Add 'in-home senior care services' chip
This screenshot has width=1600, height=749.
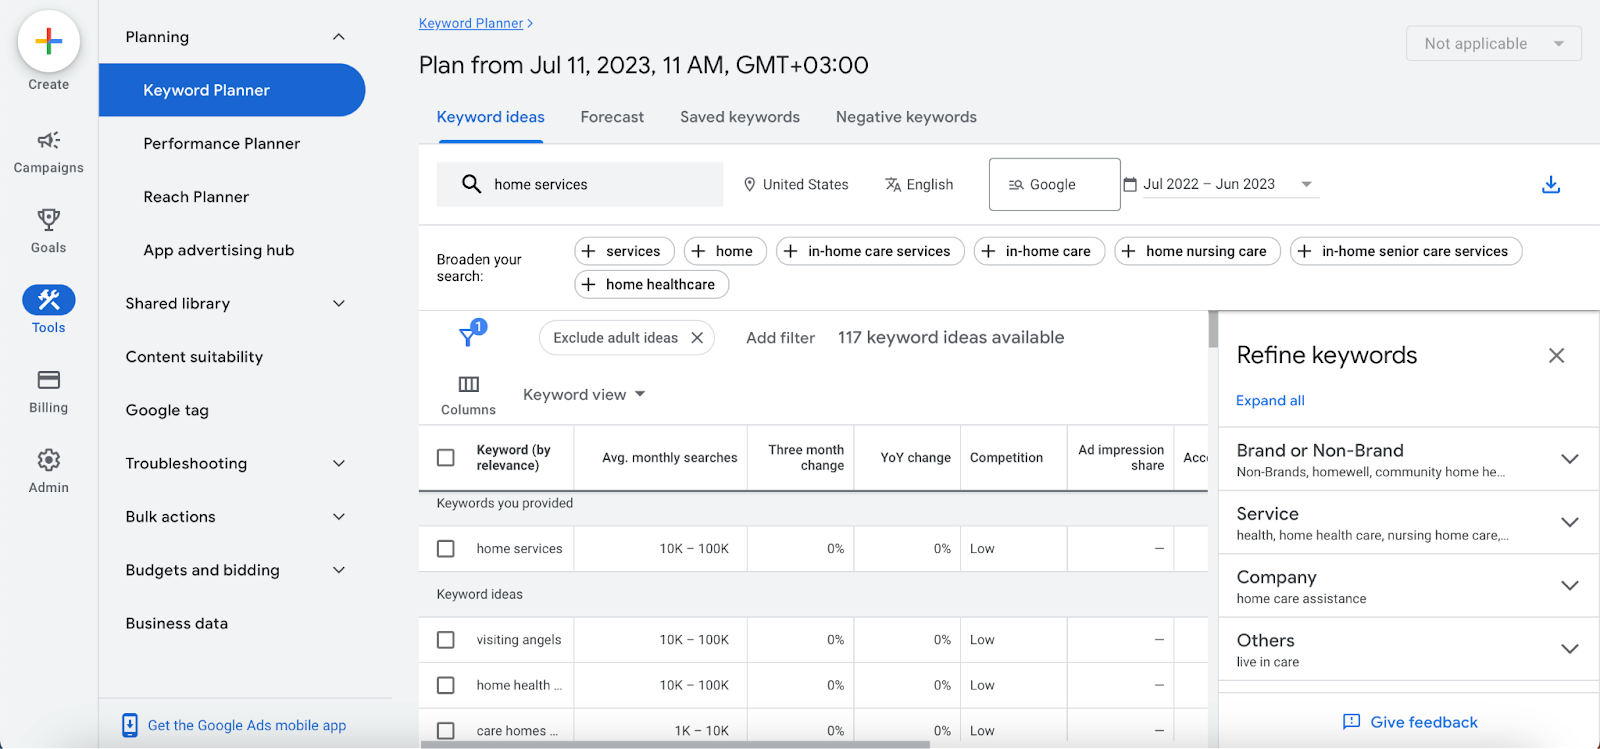[1406, 251]
